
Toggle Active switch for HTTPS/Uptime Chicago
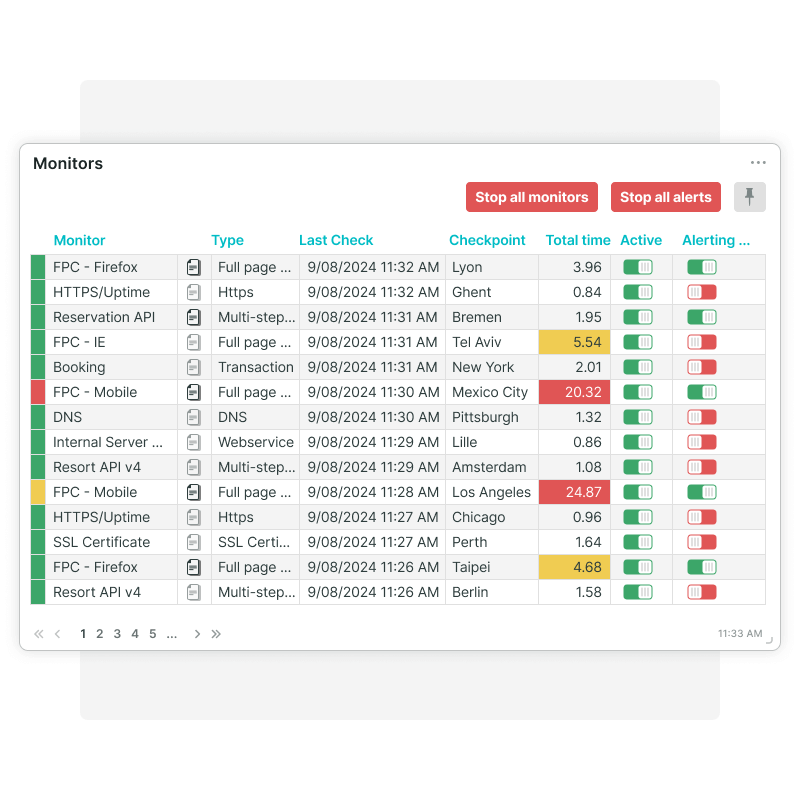click(638, 517)
